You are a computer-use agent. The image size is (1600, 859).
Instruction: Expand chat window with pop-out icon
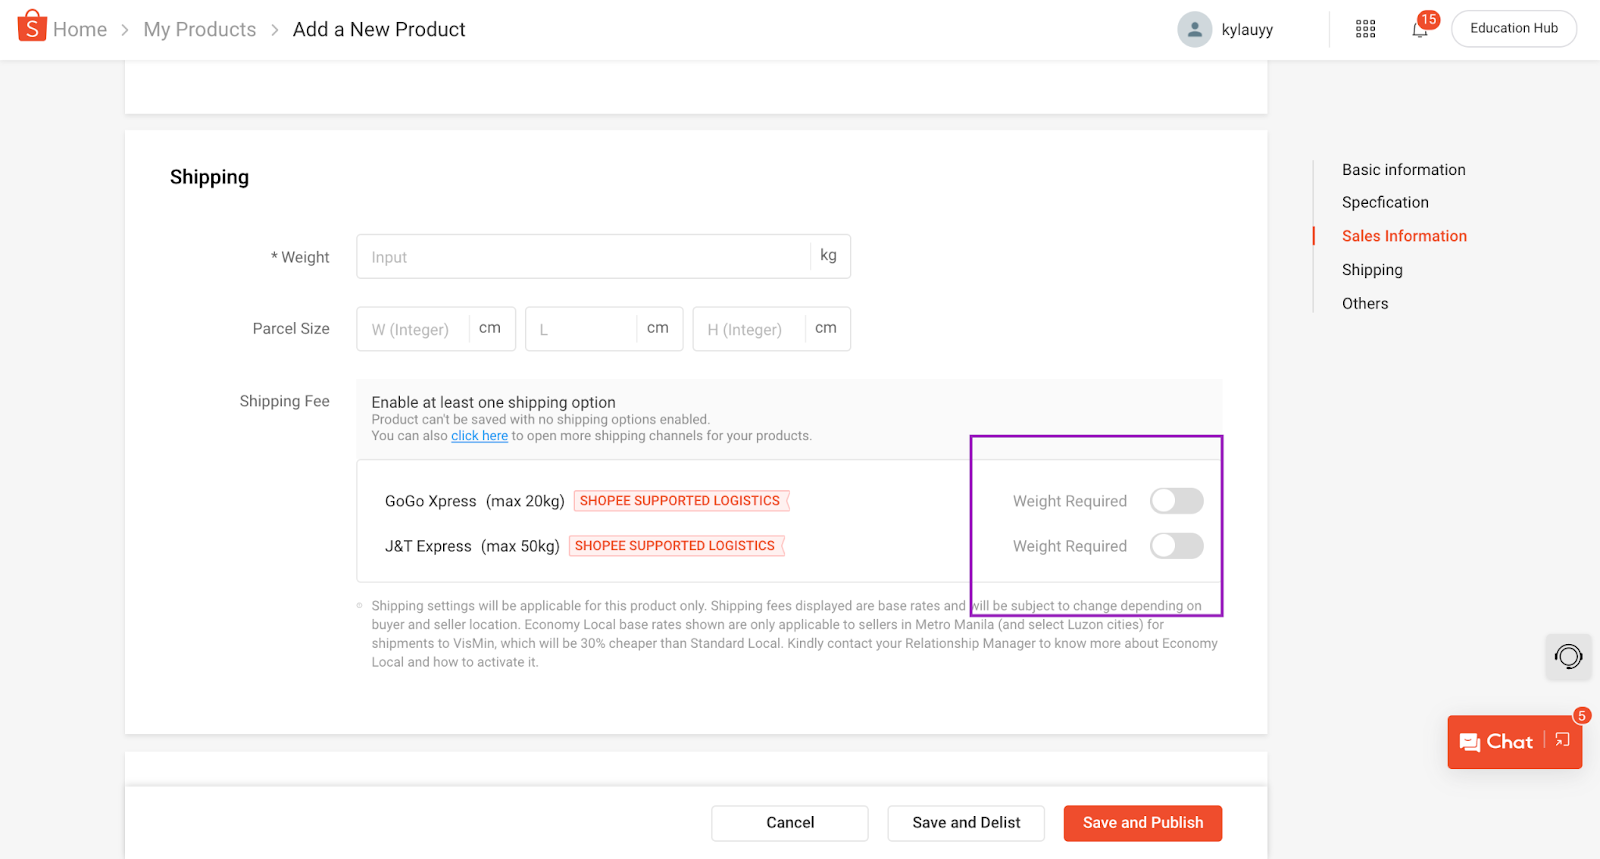1562,740
